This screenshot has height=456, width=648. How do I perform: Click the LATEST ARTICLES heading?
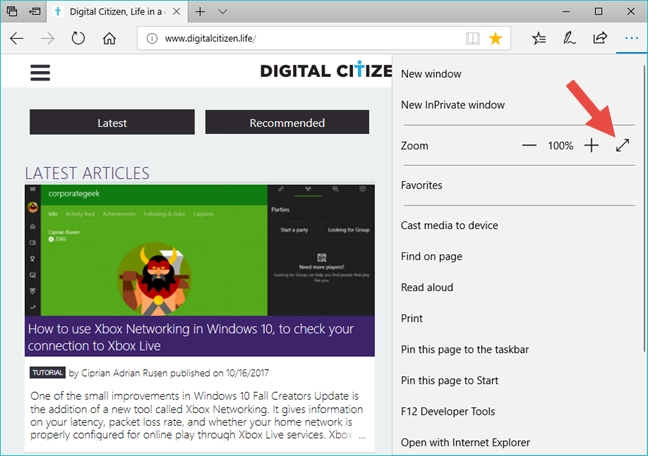pyautogui.click(x=87, y=173)
